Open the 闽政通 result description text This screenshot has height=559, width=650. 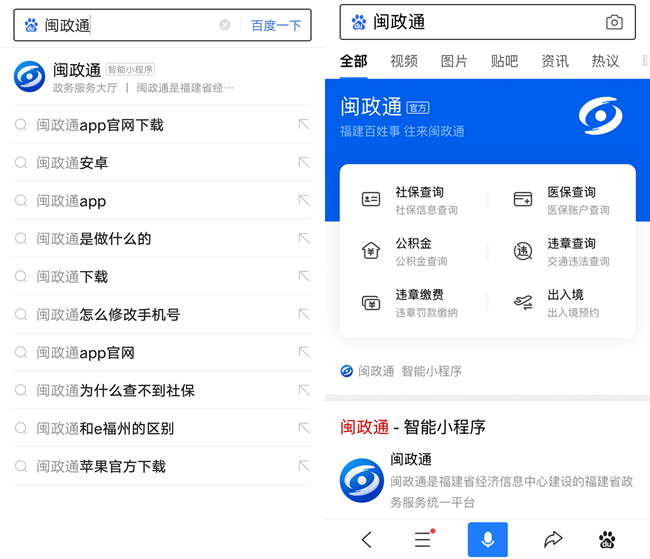pyautogui.click(x=512, y=492)
